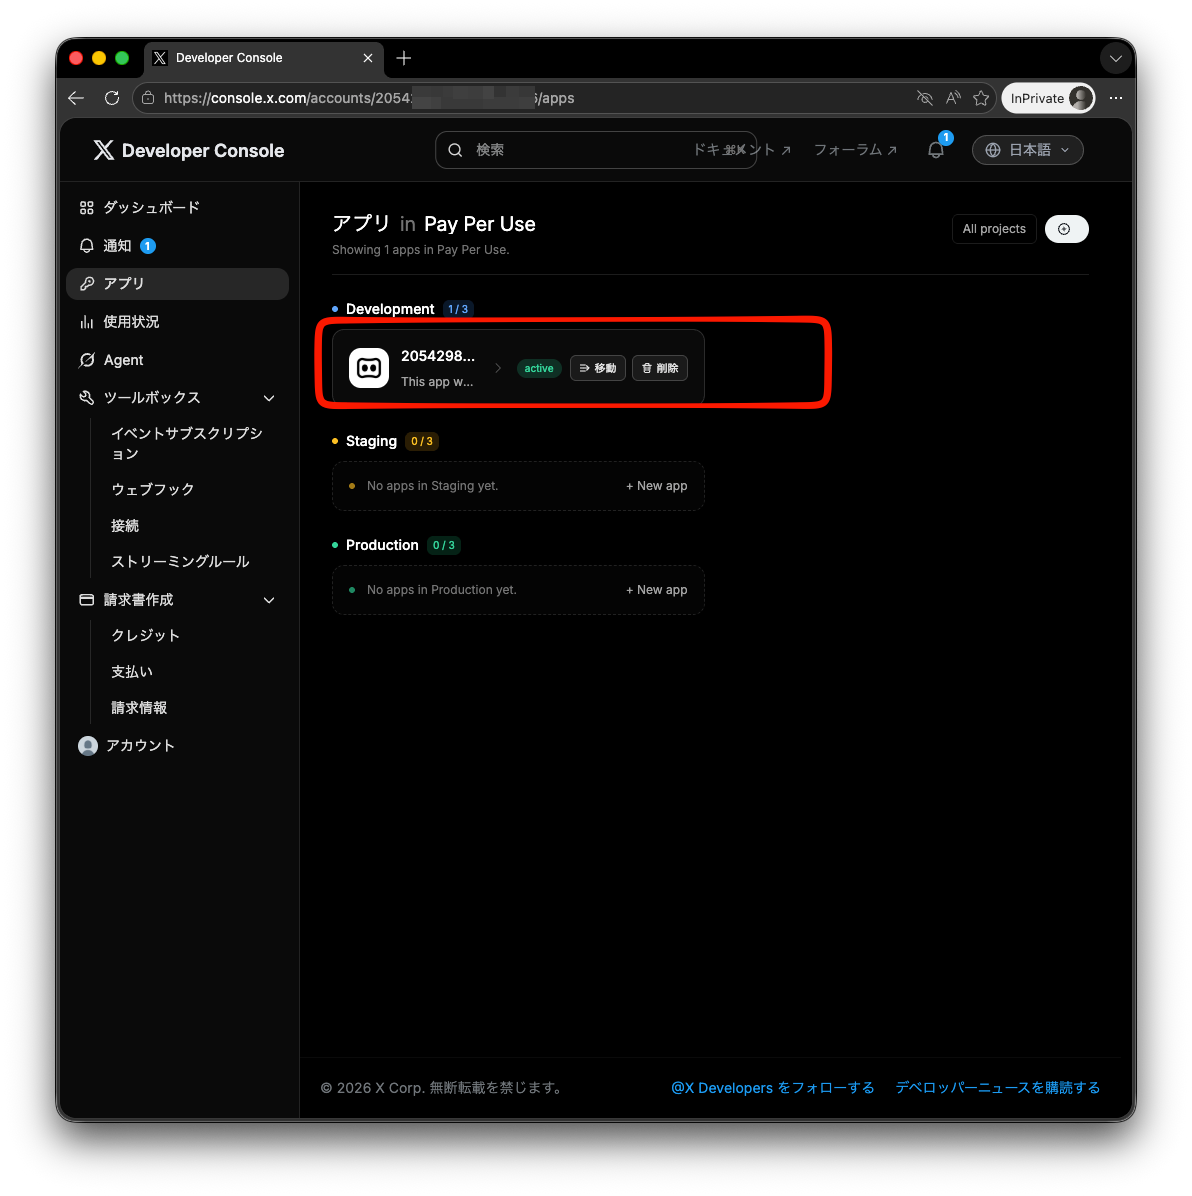
Task: Open イベントサブスクリプション in the sidebar
Action: tap(188, 443)
